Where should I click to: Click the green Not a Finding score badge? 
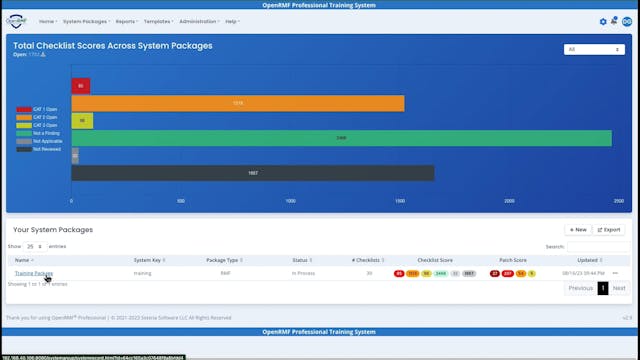[440, 273]
